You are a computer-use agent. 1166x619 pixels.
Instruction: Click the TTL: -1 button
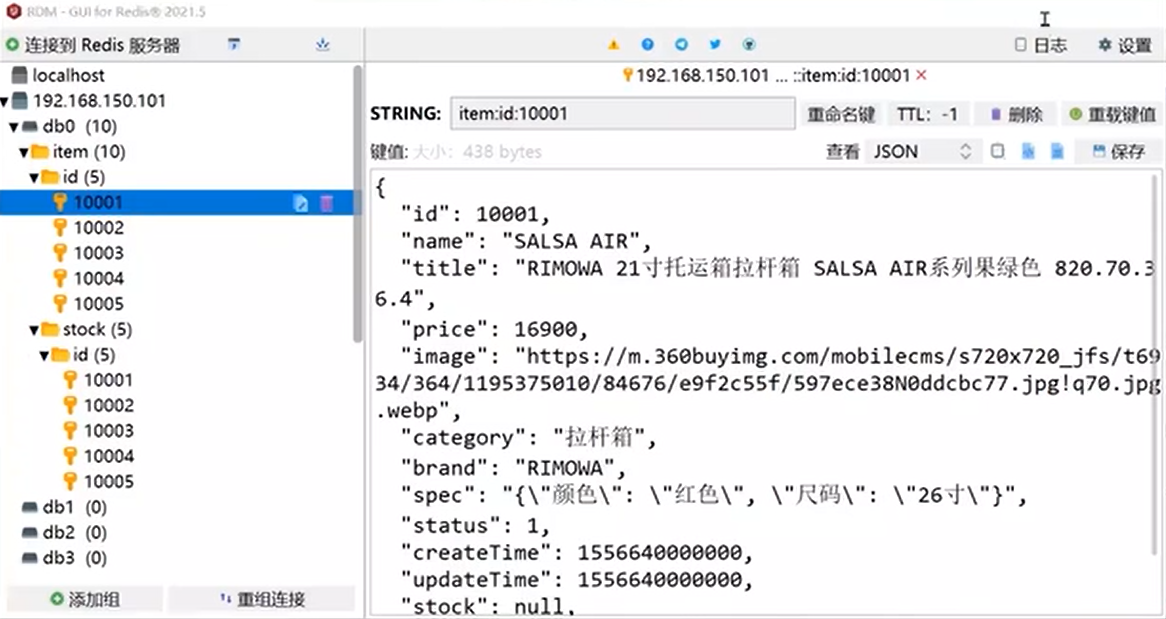coord(927,115)
